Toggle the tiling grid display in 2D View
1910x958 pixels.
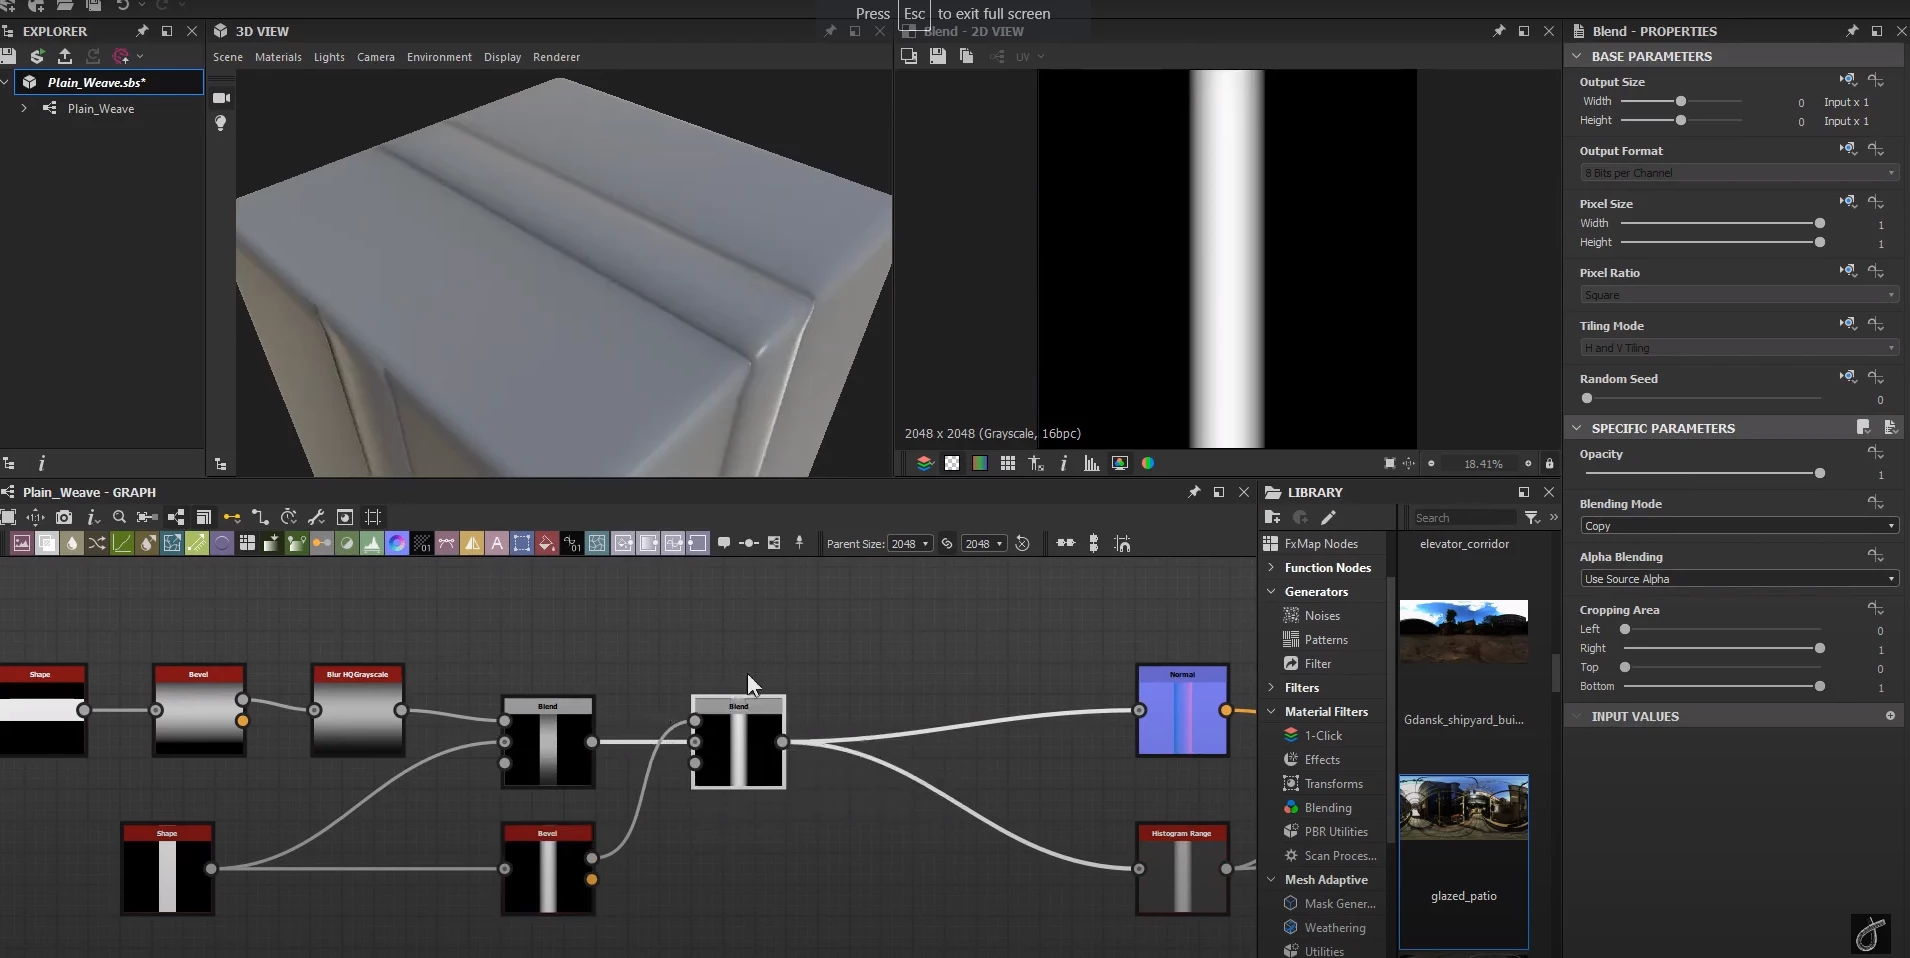point(1008,463)
